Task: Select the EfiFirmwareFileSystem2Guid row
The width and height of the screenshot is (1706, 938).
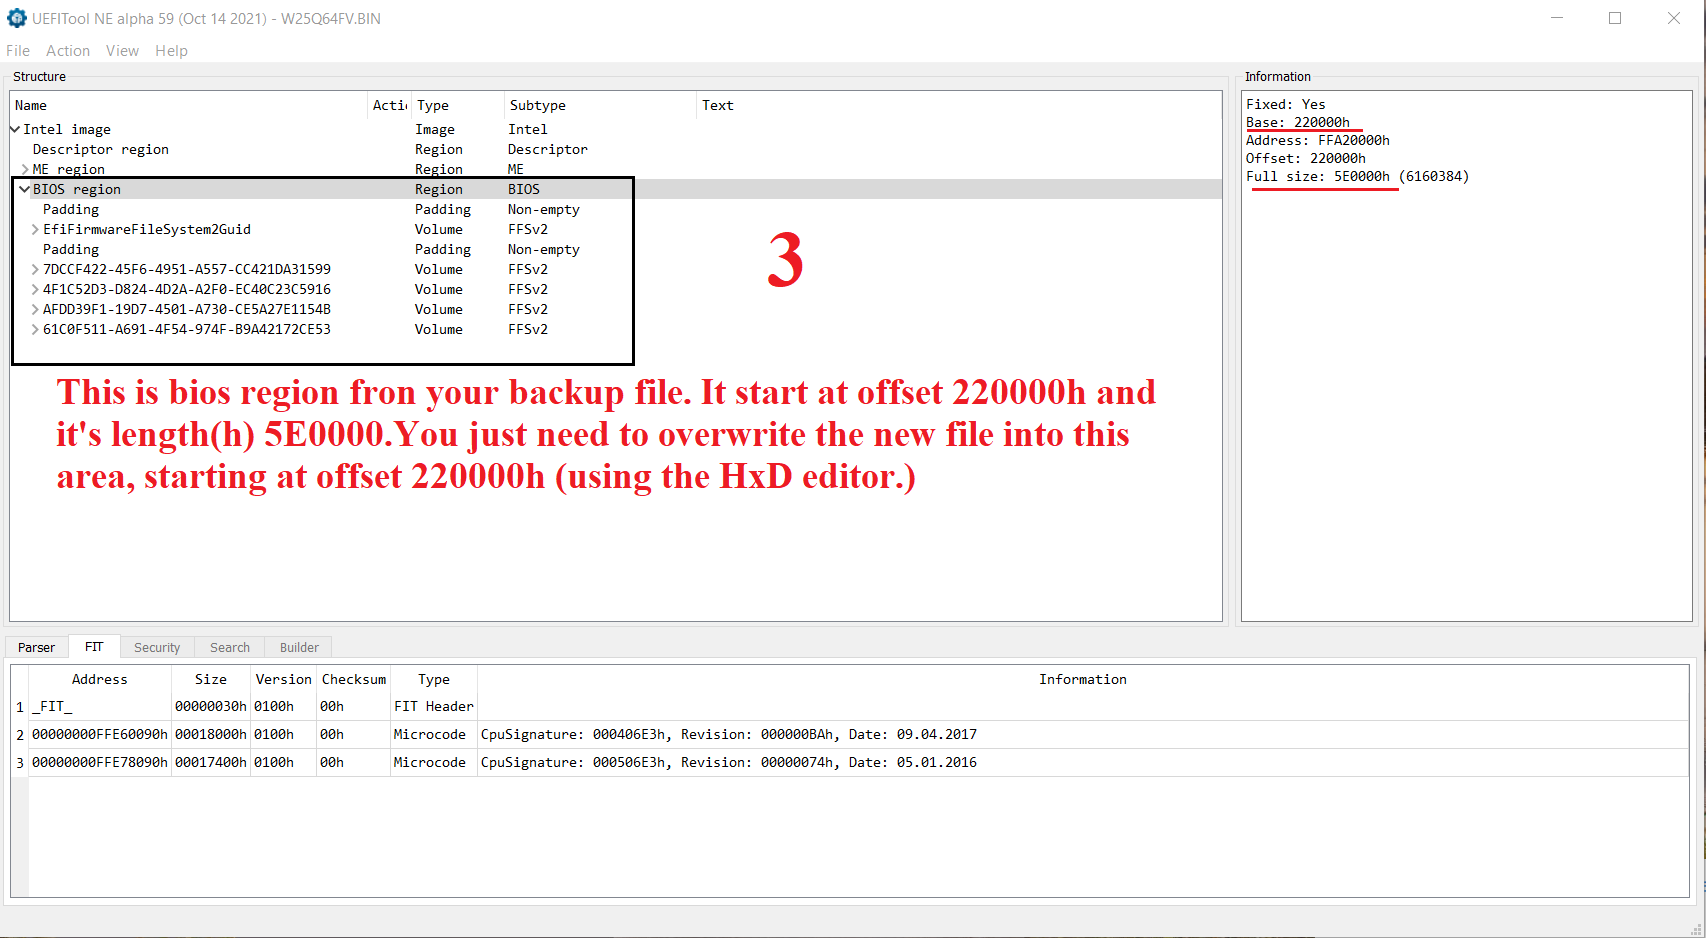Action: 616,229
